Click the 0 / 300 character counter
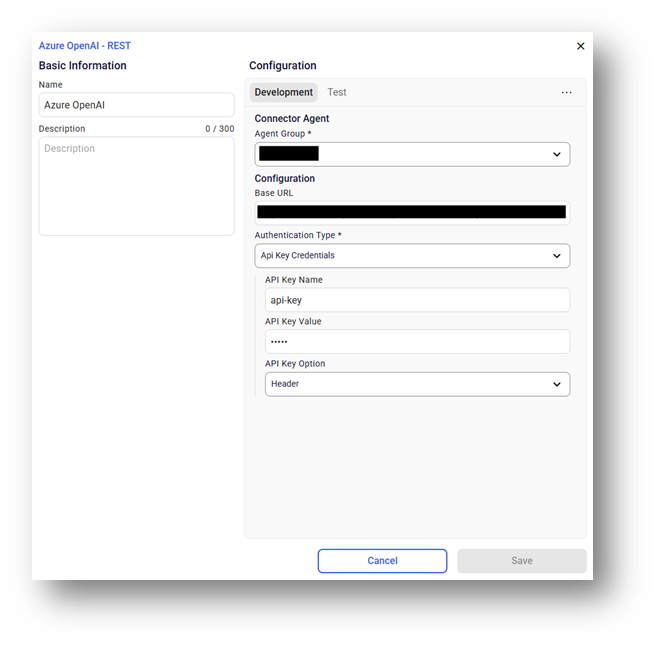658x645 pixels. pyautogui.click(x=219, y=129)
